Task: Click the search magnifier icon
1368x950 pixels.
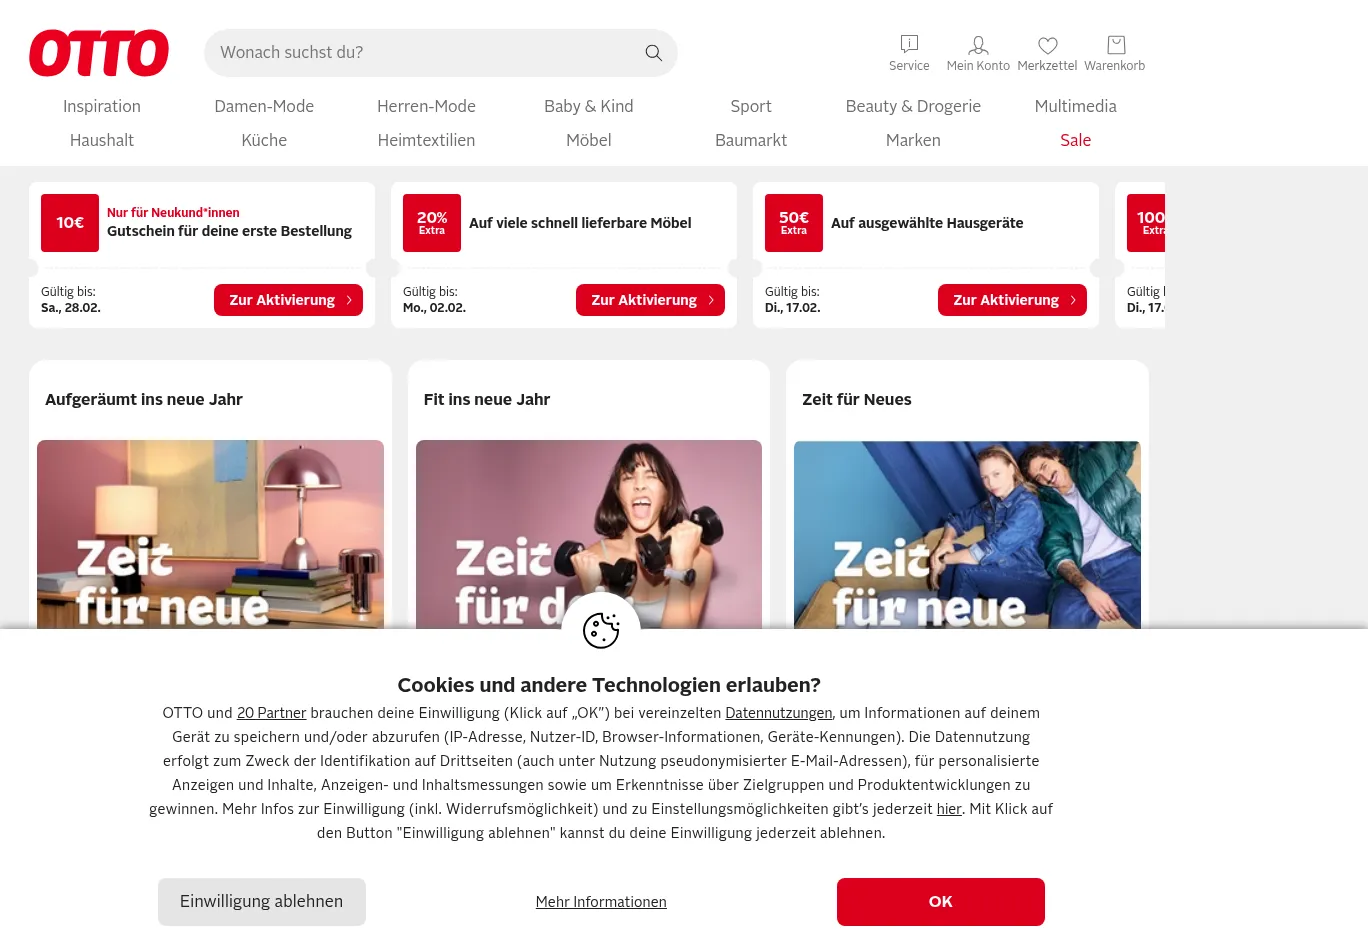Action: (x=653, y=53)
